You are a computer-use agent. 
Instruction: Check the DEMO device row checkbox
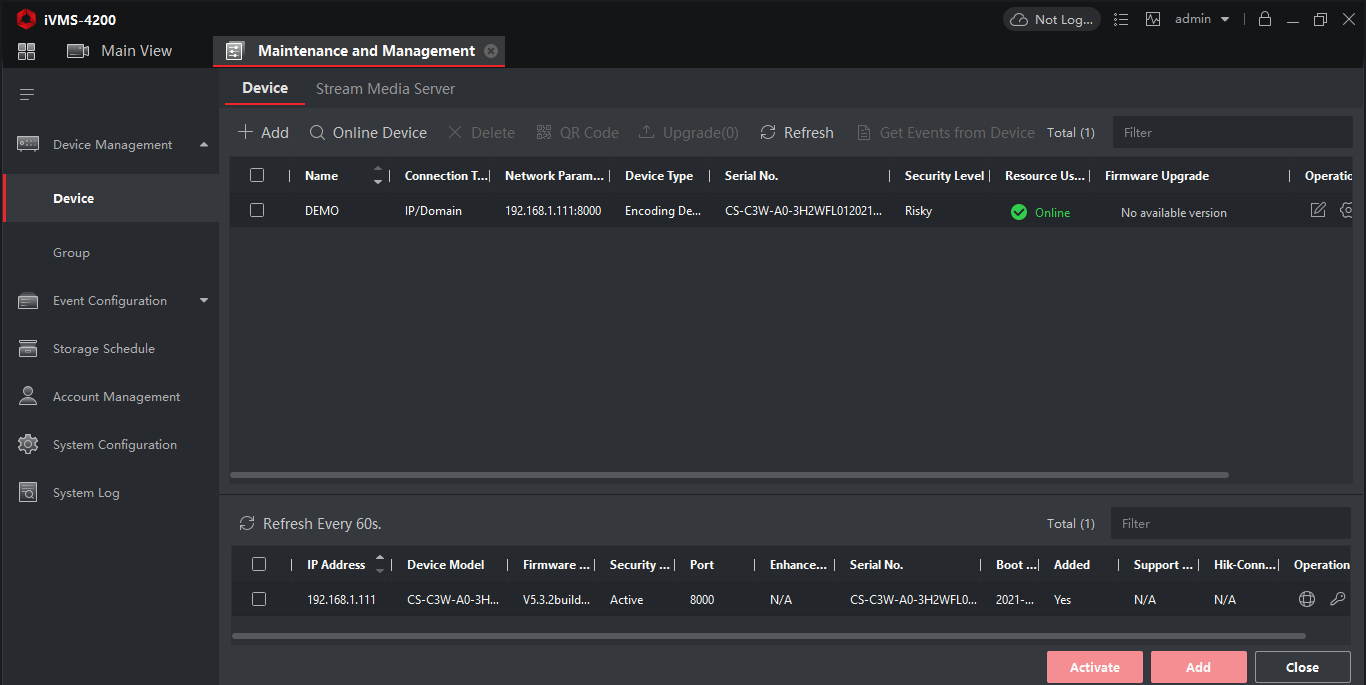coord(257,211)
